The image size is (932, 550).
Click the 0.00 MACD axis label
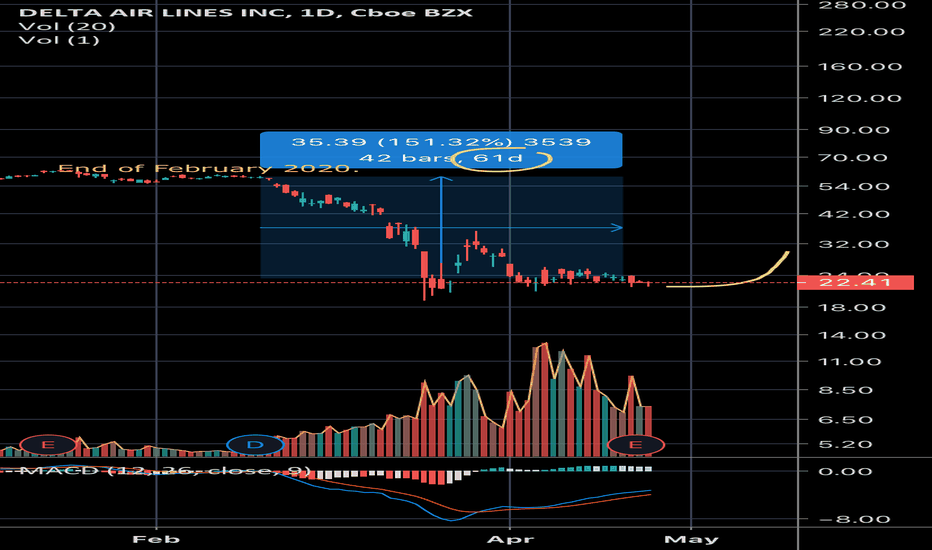click(x=852, y=471)
